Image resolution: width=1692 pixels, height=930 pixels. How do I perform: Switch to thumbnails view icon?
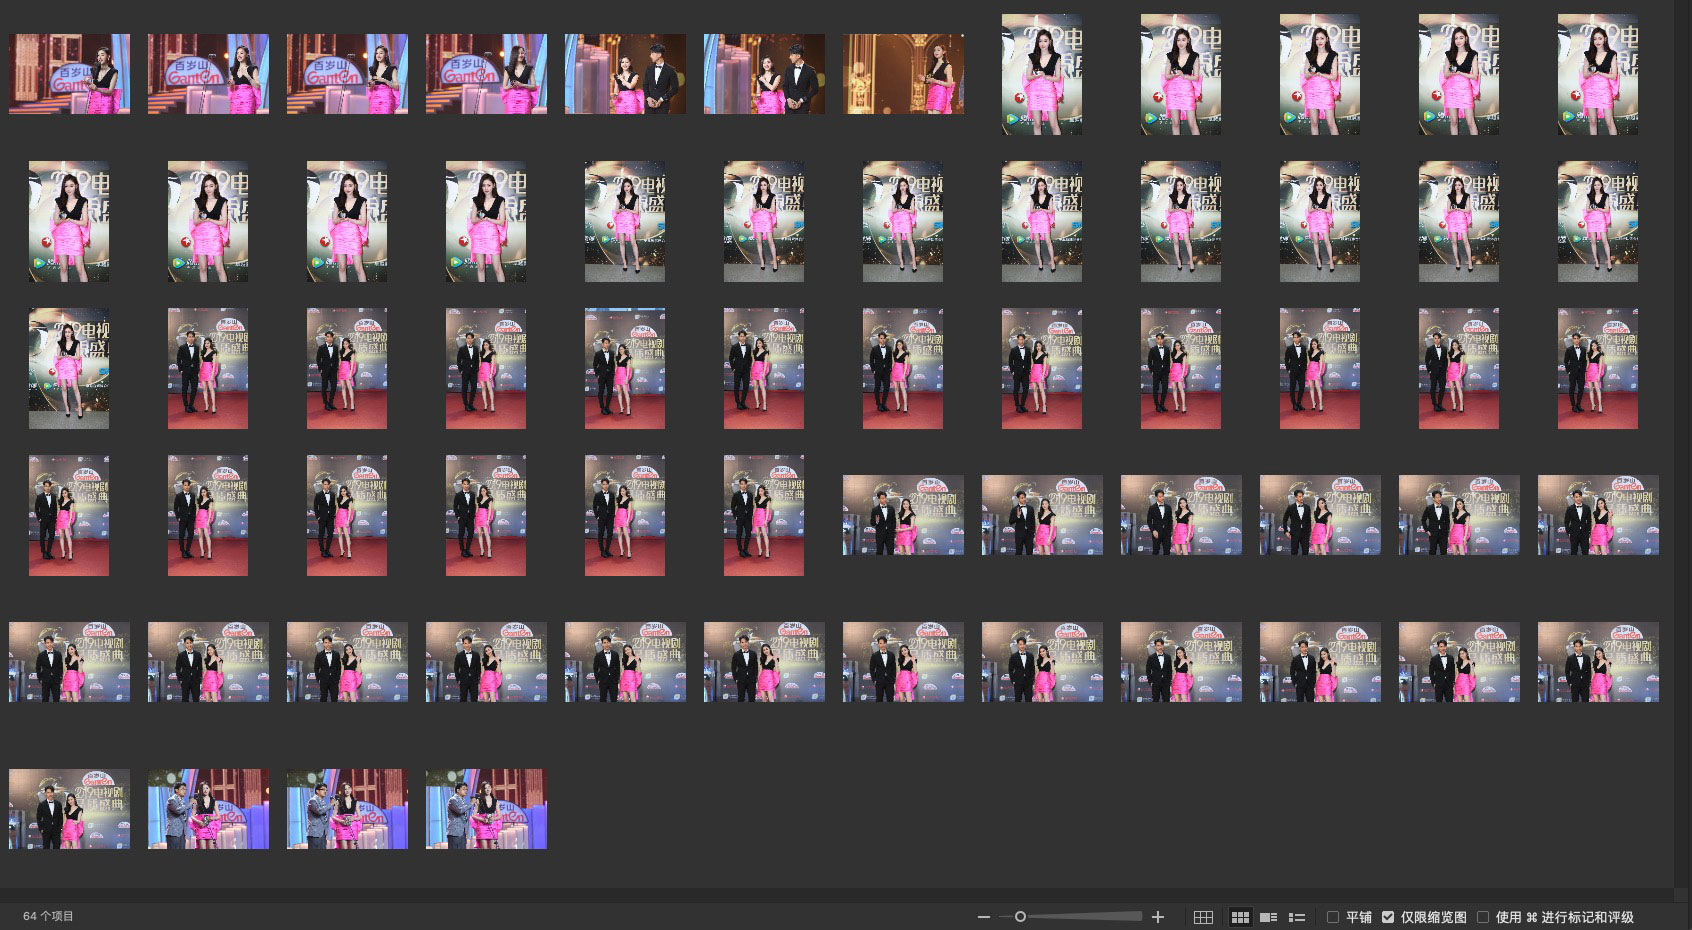(x=1240, y=917)
